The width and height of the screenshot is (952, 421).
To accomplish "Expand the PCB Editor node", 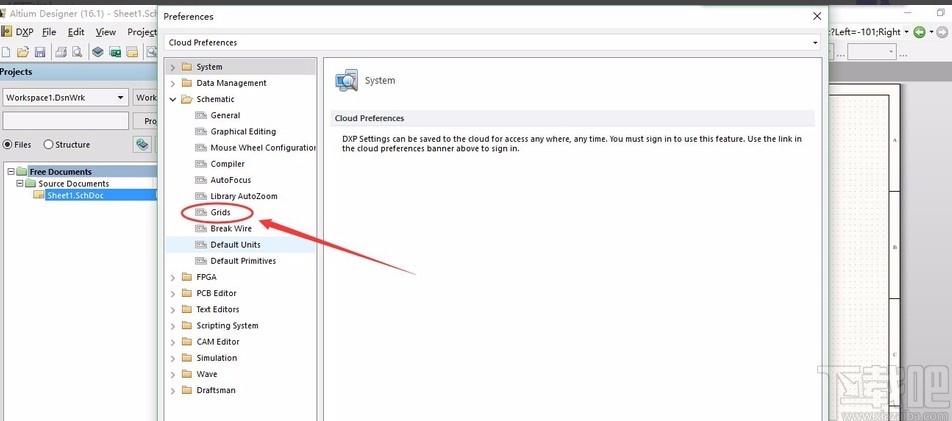I will (173, 293).
